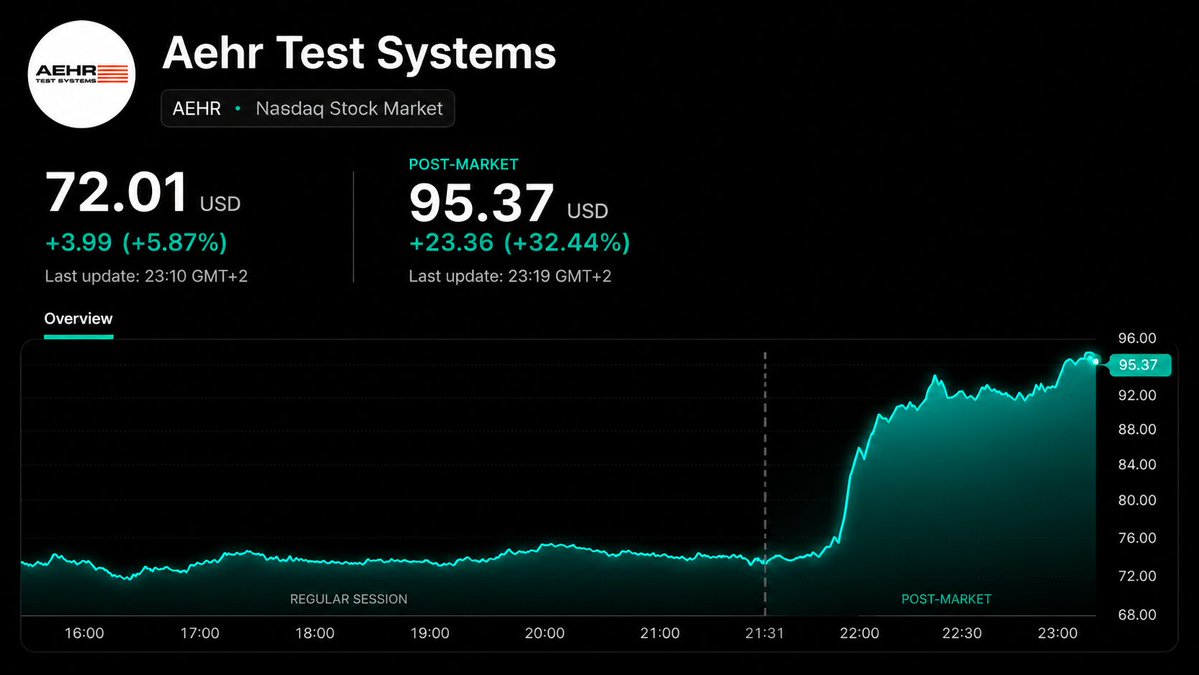Open the Overview tab
The image size is (1199, 675).
coord(78,319)
